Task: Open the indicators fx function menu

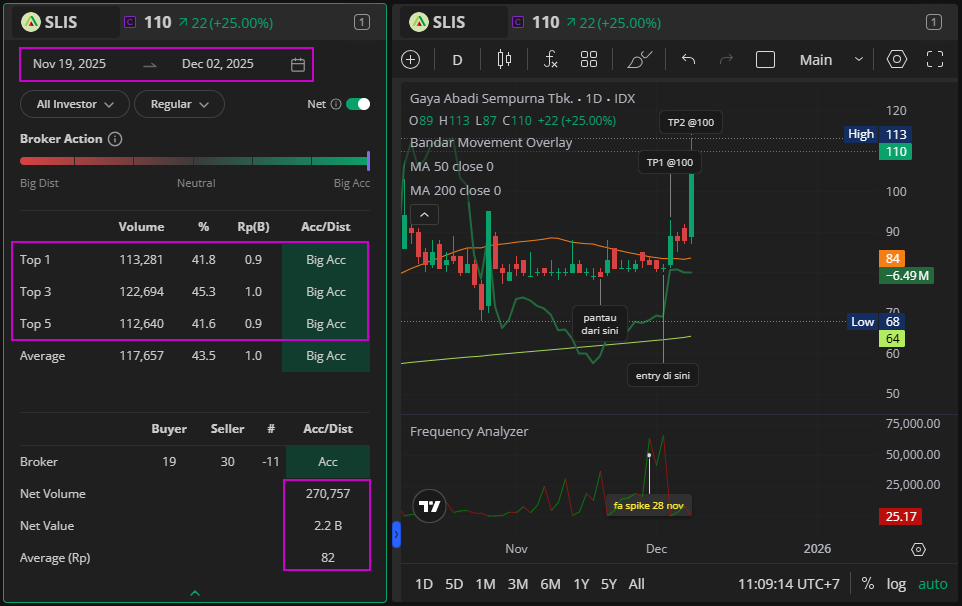Action: tap(550, 60)
